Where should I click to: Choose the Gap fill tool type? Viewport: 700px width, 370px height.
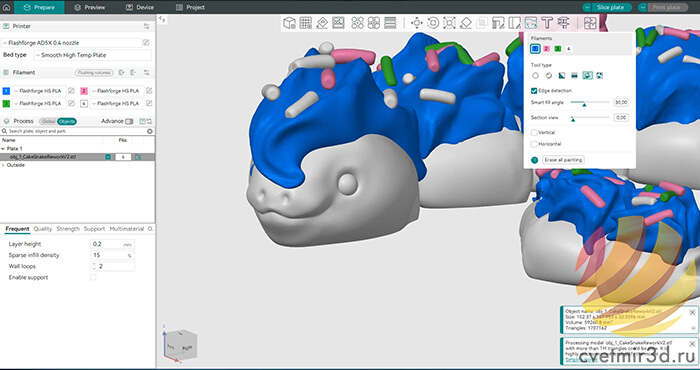[x=600, y=76]
